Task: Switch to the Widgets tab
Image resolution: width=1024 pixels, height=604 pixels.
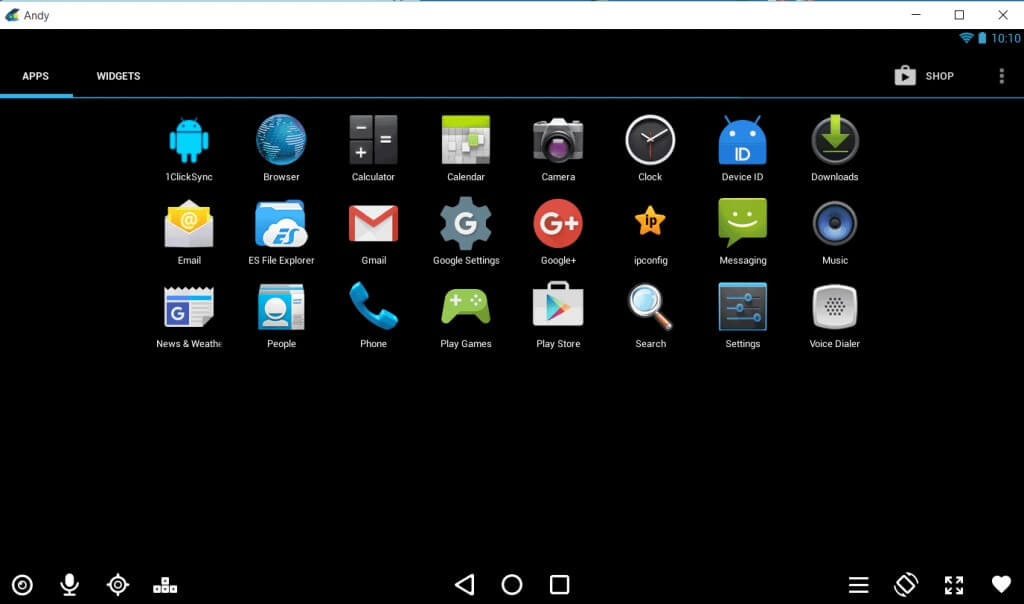Action: (x=118, y=76)
